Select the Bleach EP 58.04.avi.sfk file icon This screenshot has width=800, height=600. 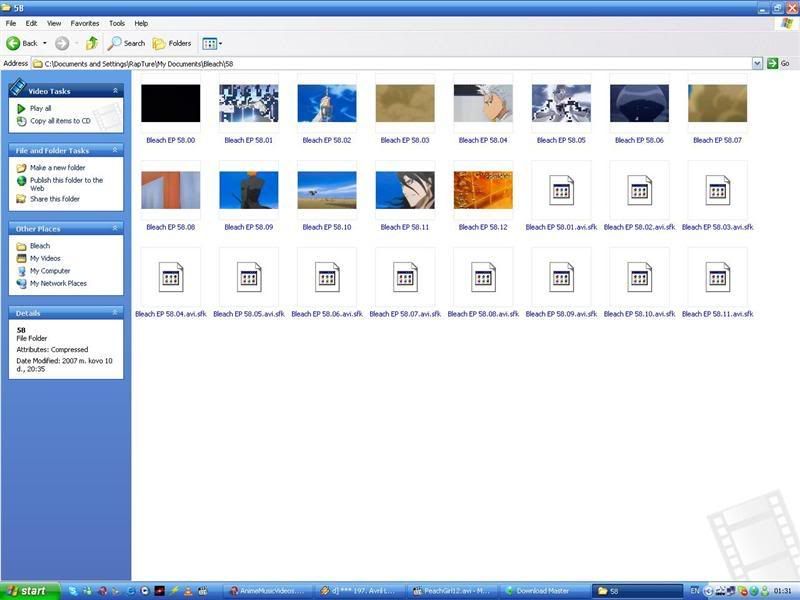pyautogui.click(x=170, y=277)
